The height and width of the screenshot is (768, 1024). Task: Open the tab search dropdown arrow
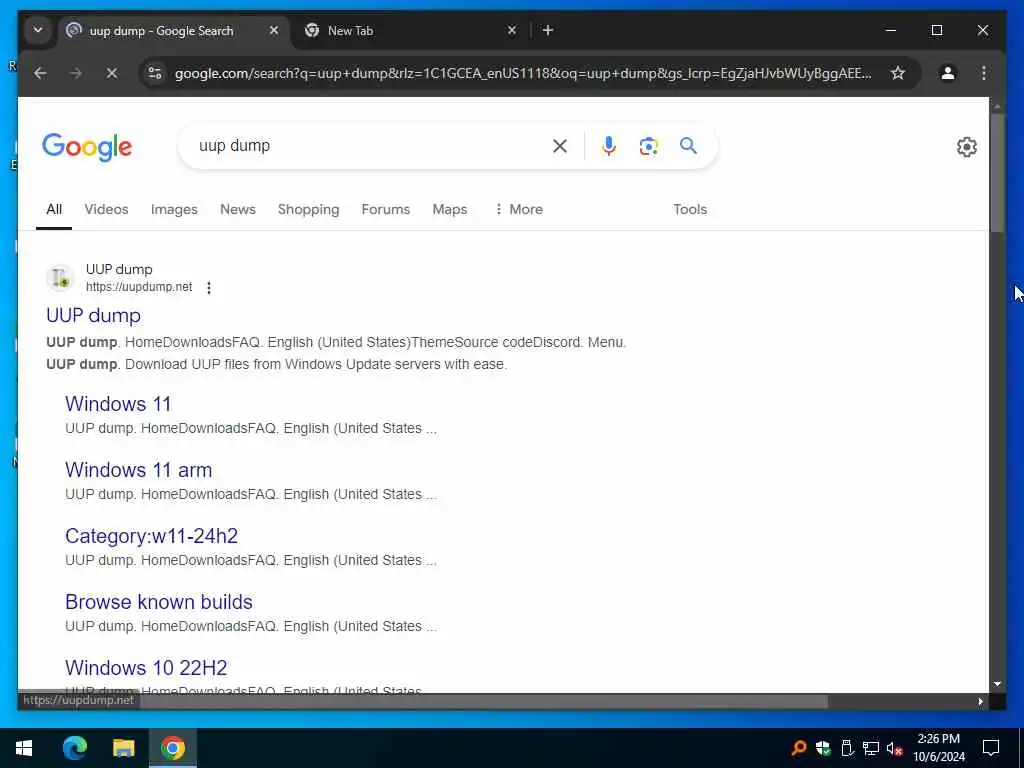(x=38, y=31)
